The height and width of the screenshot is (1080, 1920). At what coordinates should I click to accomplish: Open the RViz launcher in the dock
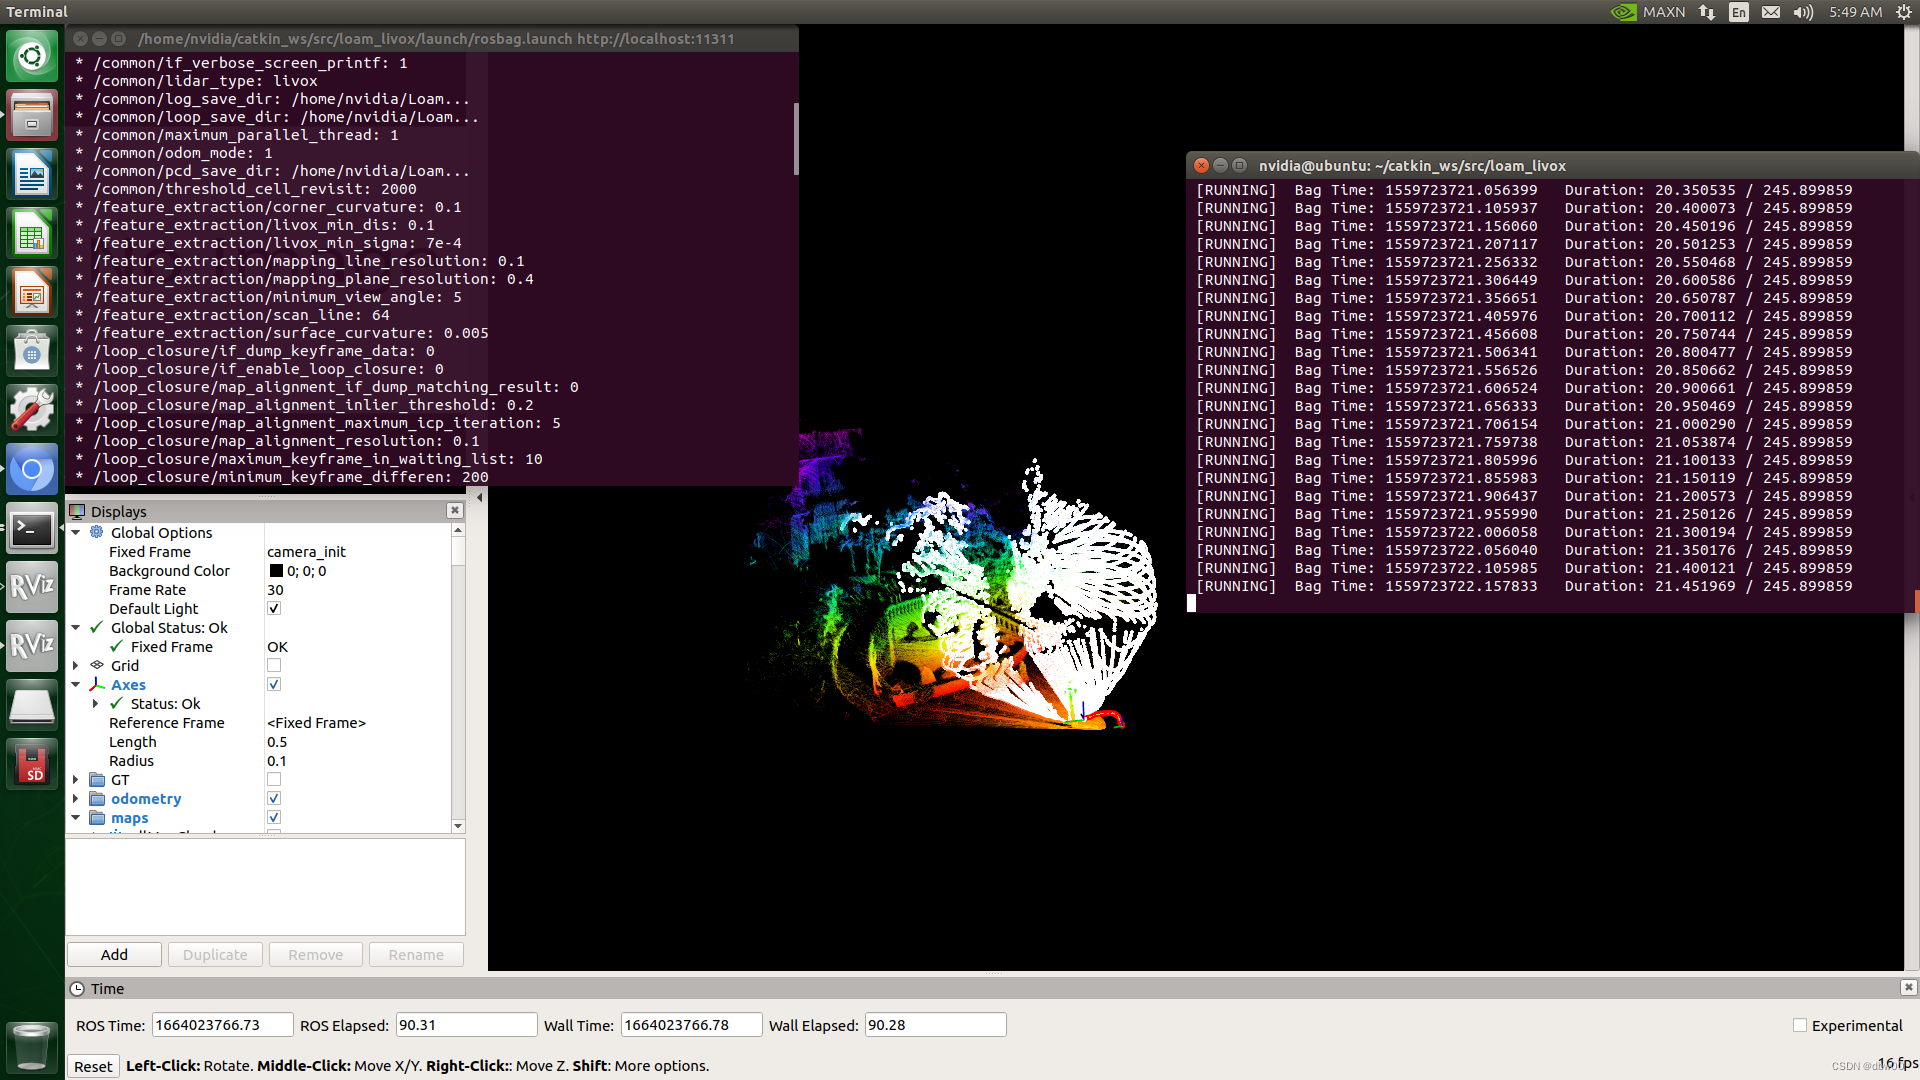32,587
